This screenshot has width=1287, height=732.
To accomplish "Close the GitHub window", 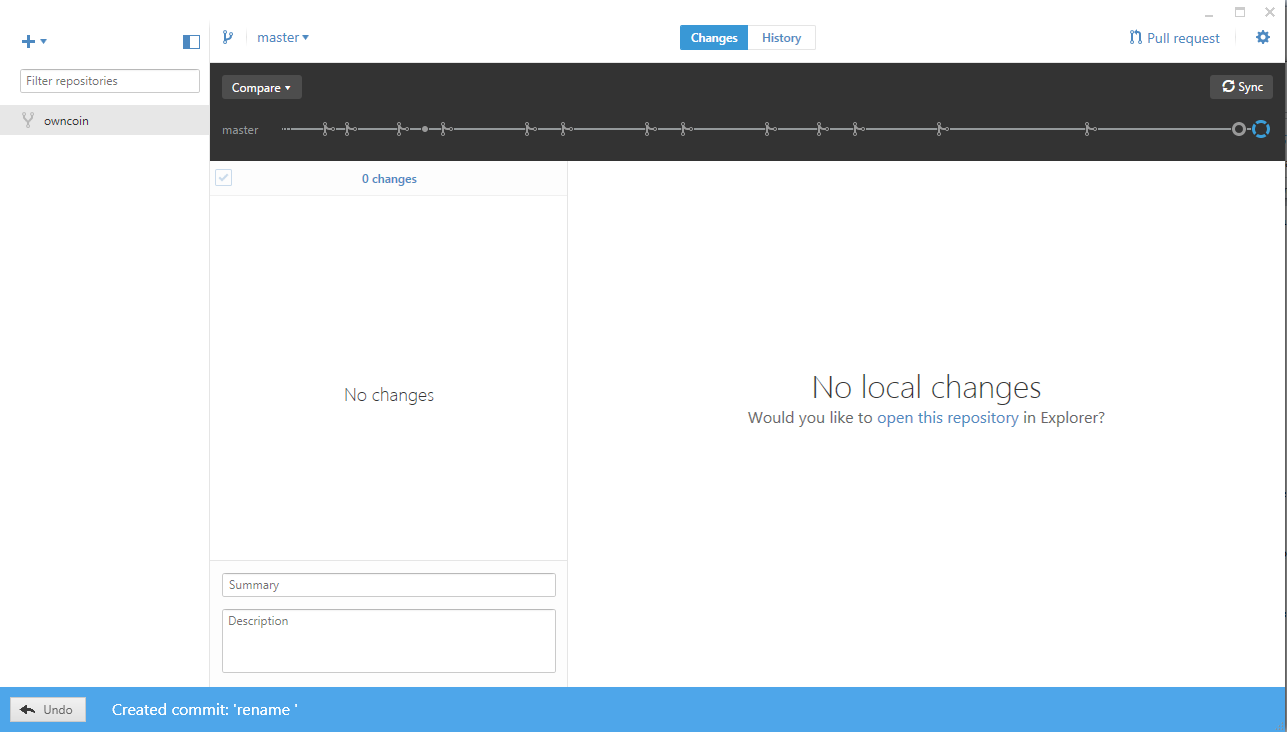I will point(1270,12).
